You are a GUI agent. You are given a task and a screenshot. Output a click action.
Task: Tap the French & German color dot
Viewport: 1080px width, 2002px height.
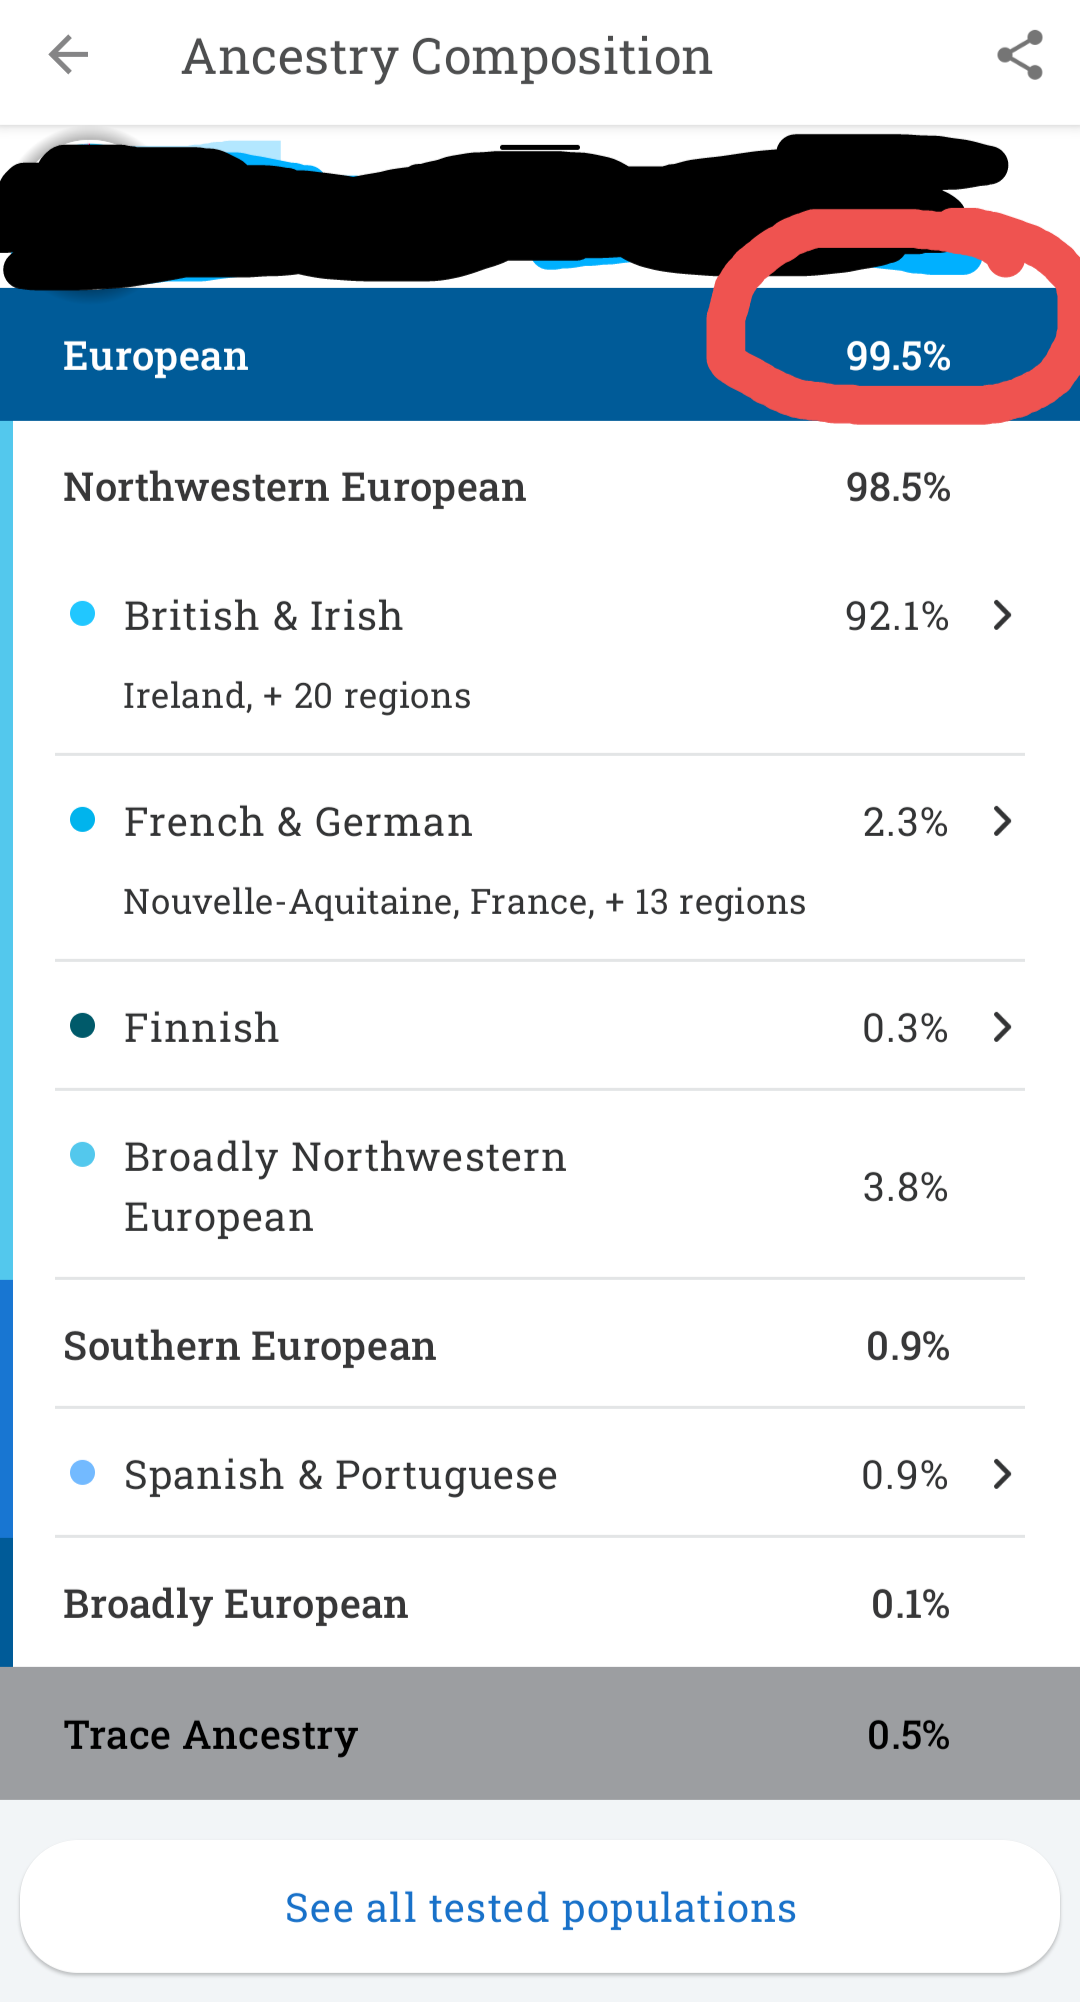point(83,820)
